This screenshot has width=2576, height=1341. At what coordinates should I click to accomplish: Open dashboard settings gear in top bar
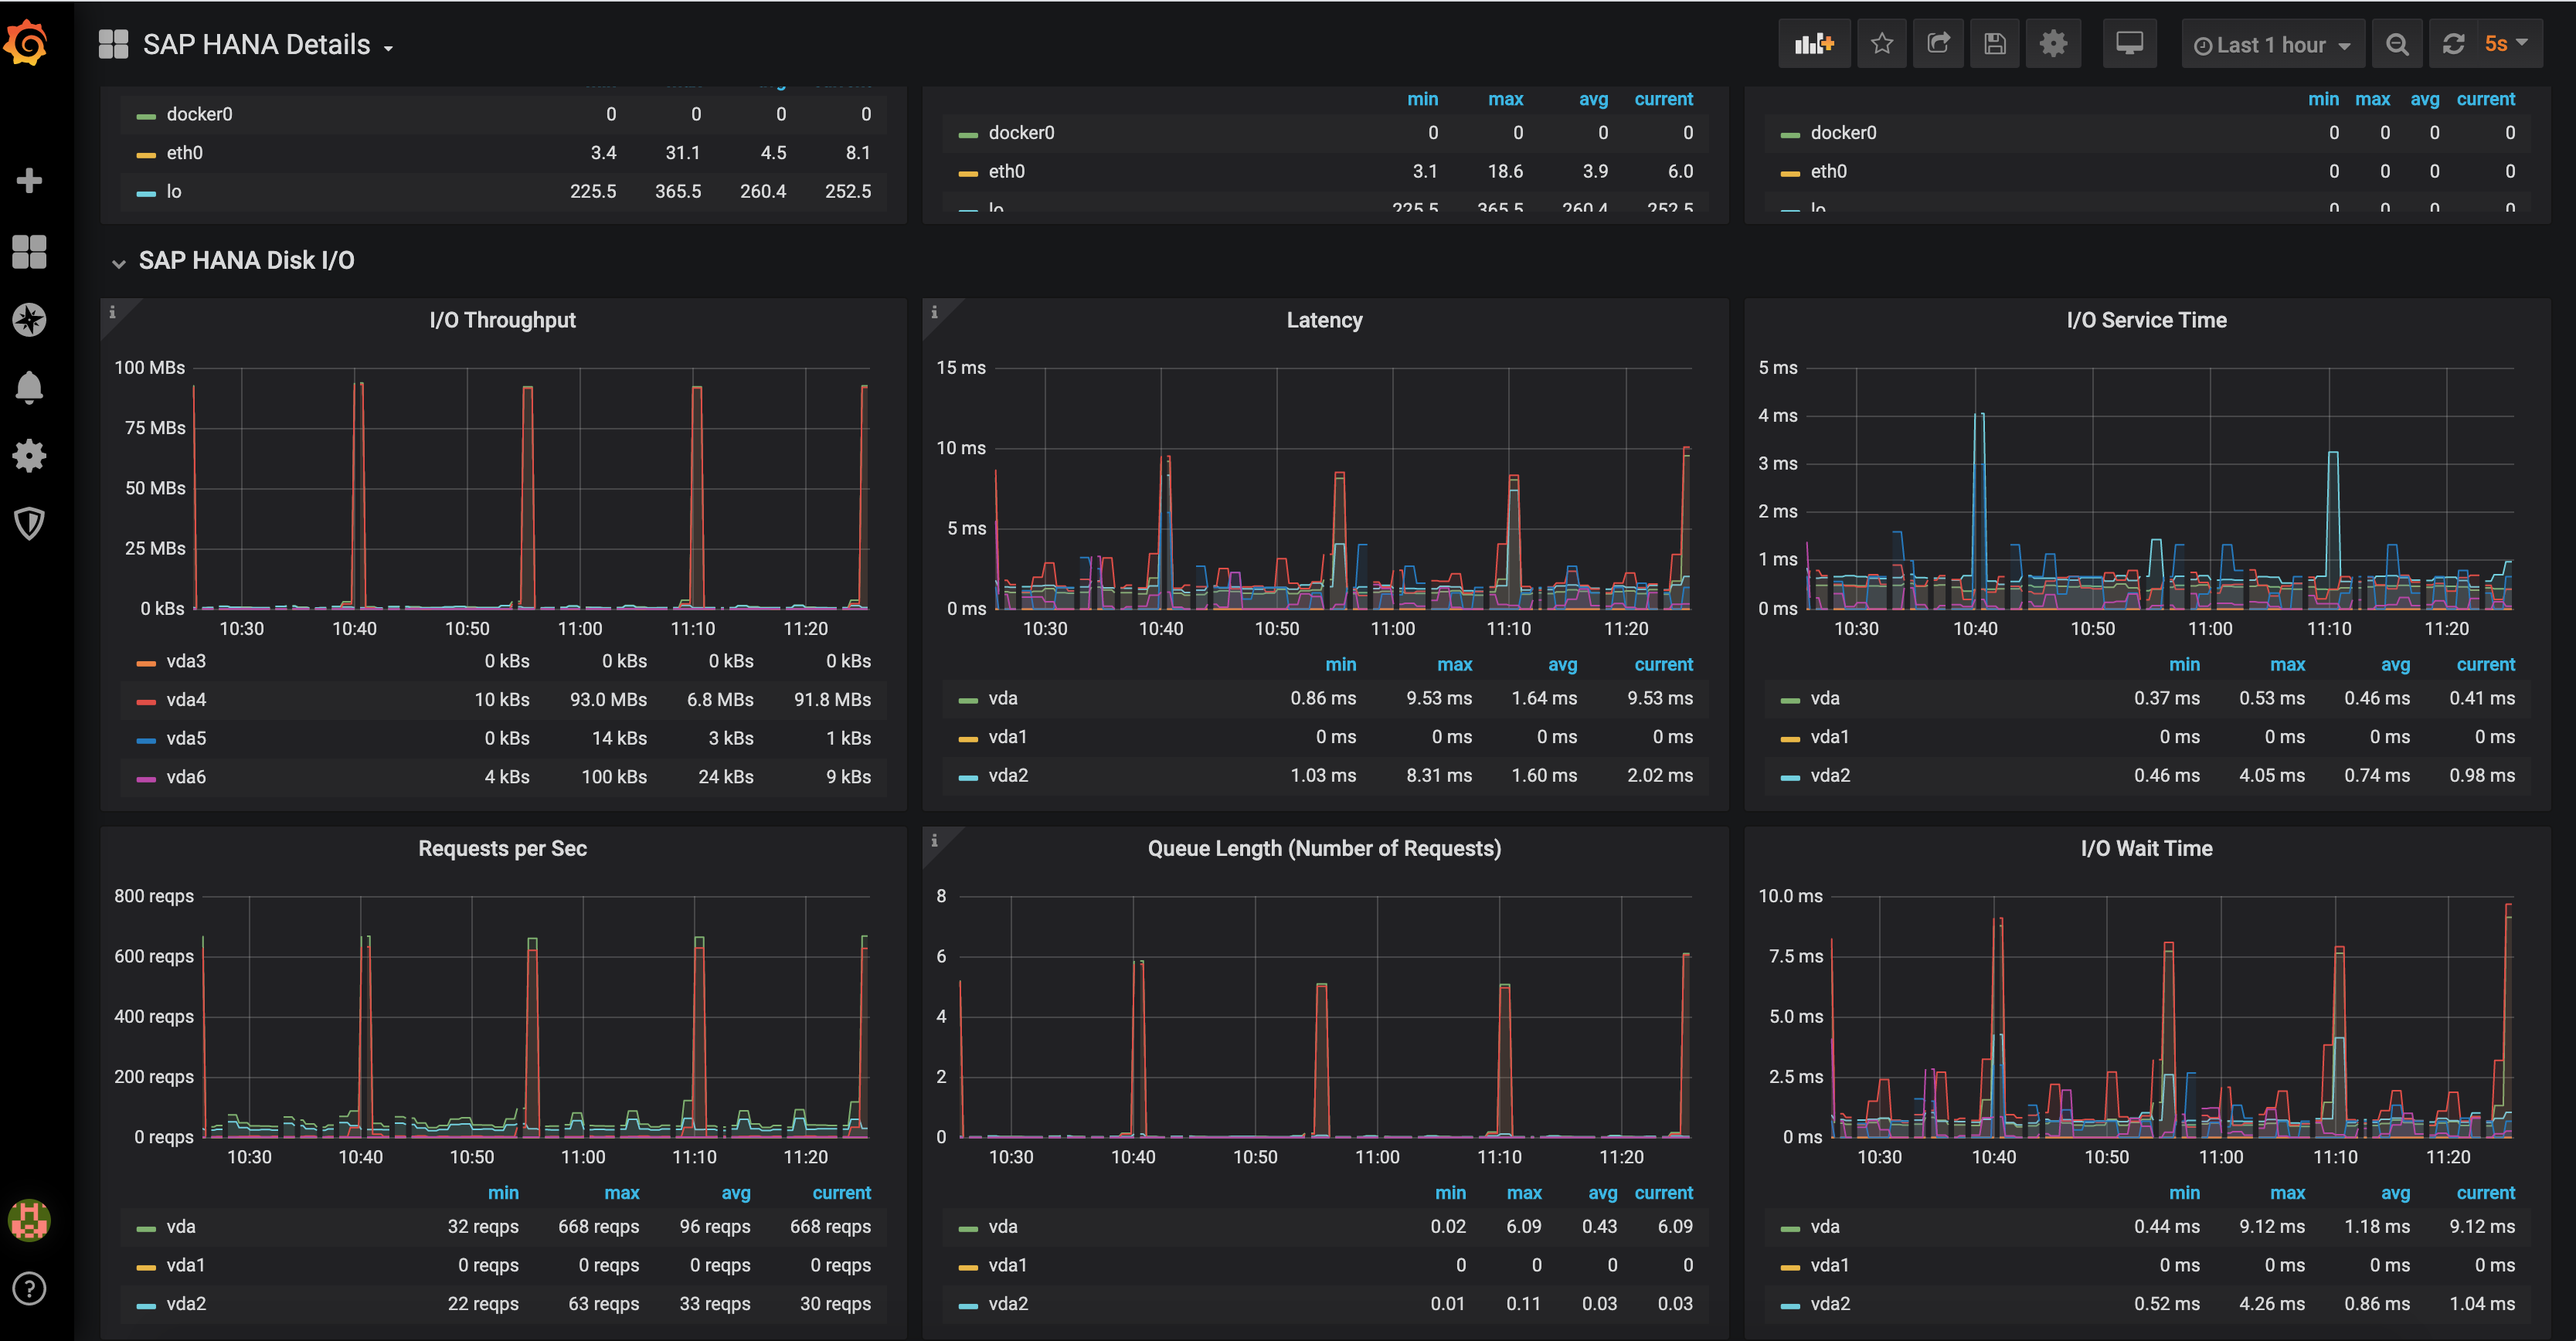[2053, 44]
